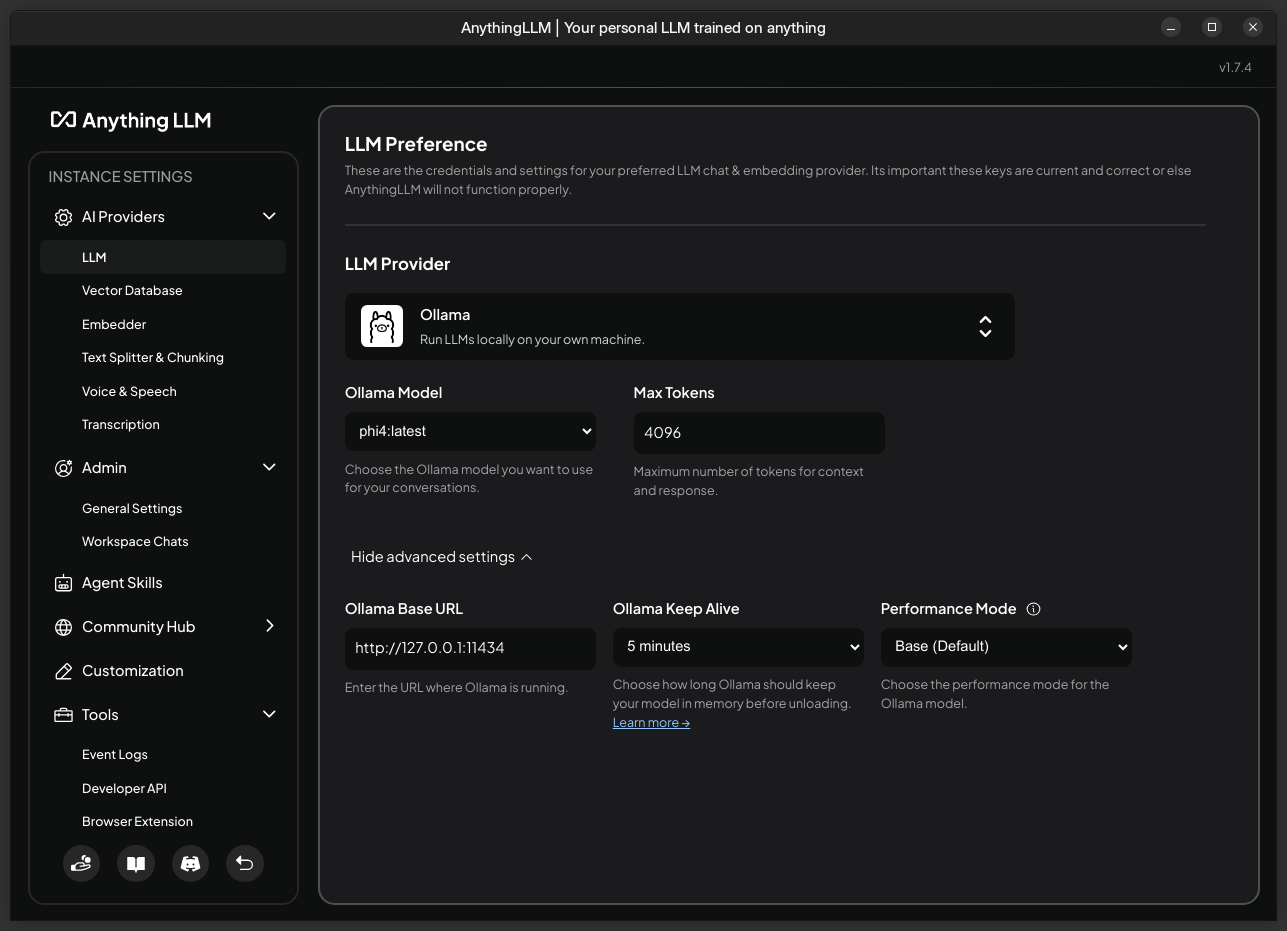Click the Discord community icon
This screenshot has width=1287, height=931.
pos(190,863)
